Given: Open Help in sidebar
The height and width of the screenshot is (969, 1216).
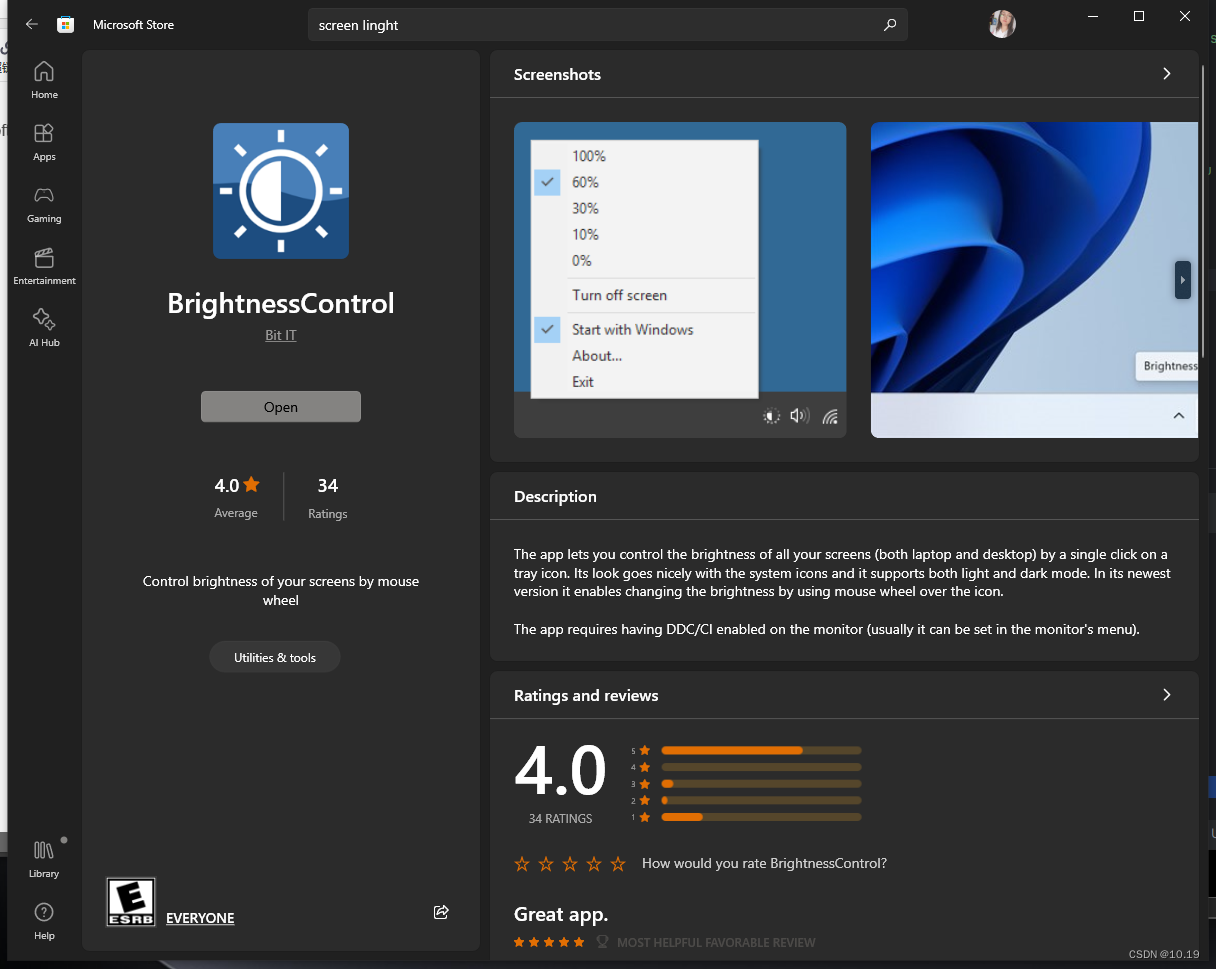Looking at the screenshot, I should [44, 921].
